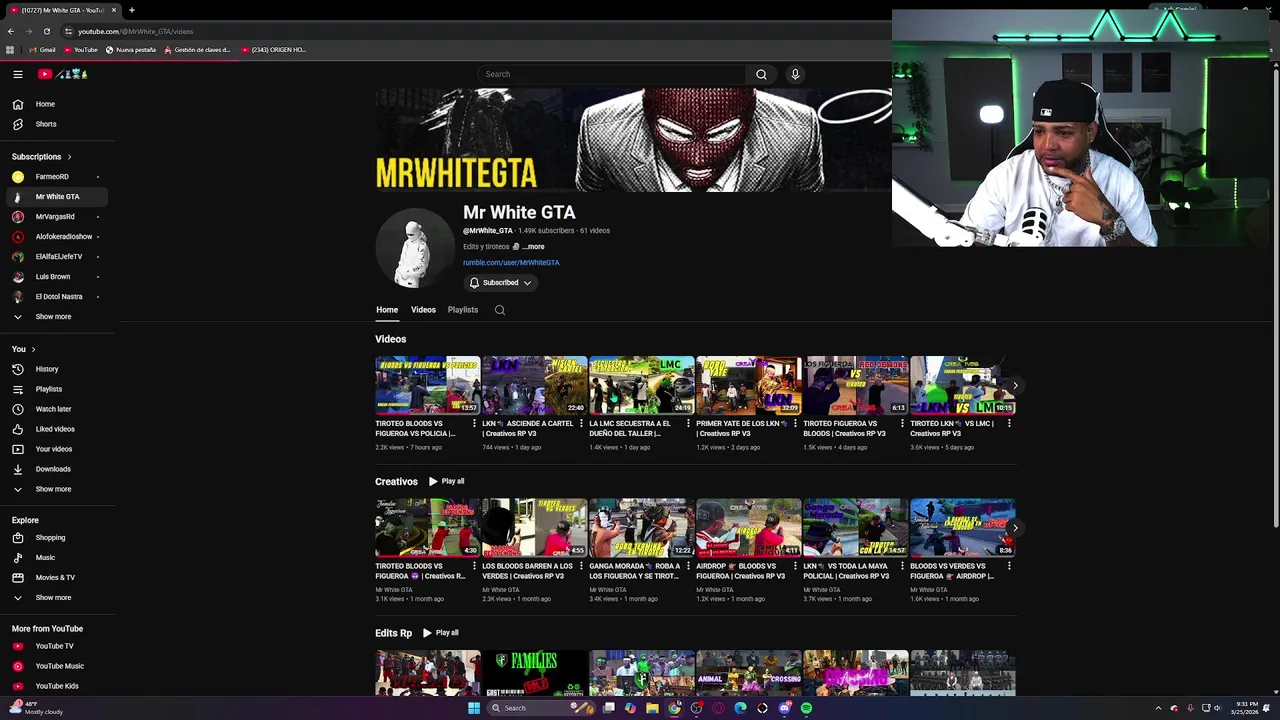Click the YouTube search input field
The height and width of the screenshot is (720, 1280).
[612, 74]
